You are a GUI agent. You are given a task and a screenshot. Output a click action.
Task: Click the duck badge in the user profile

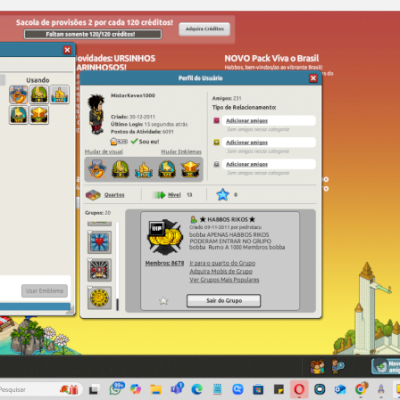[x=97, y=169]
